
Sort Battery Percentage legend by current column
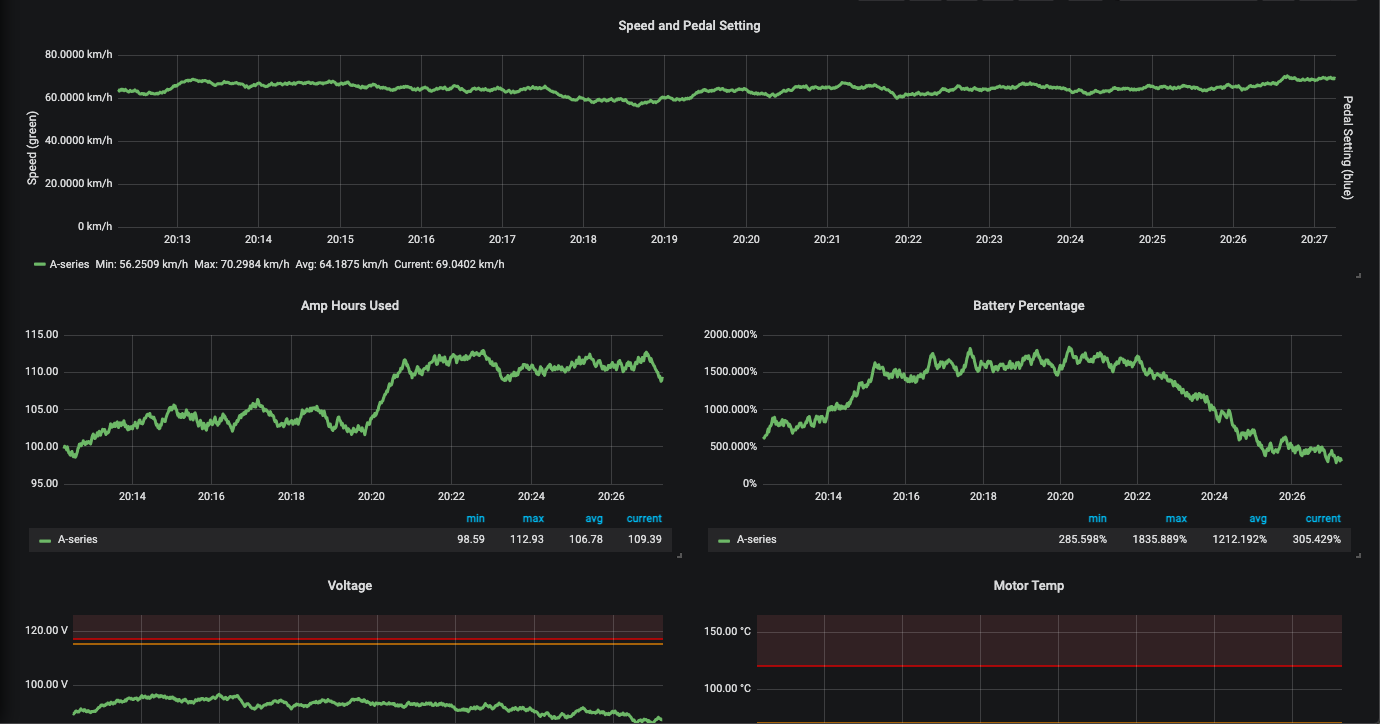pos(1323,519)
